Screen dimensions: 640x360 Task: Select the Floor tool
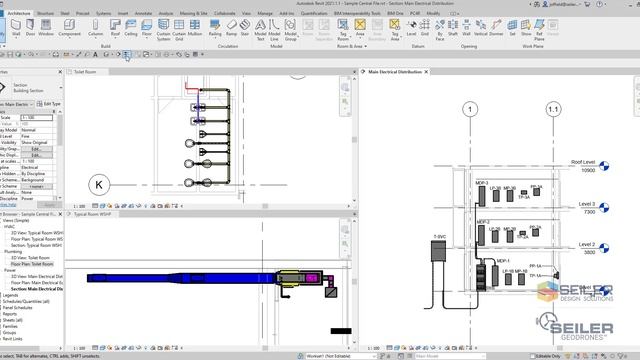tap(147, 28)
